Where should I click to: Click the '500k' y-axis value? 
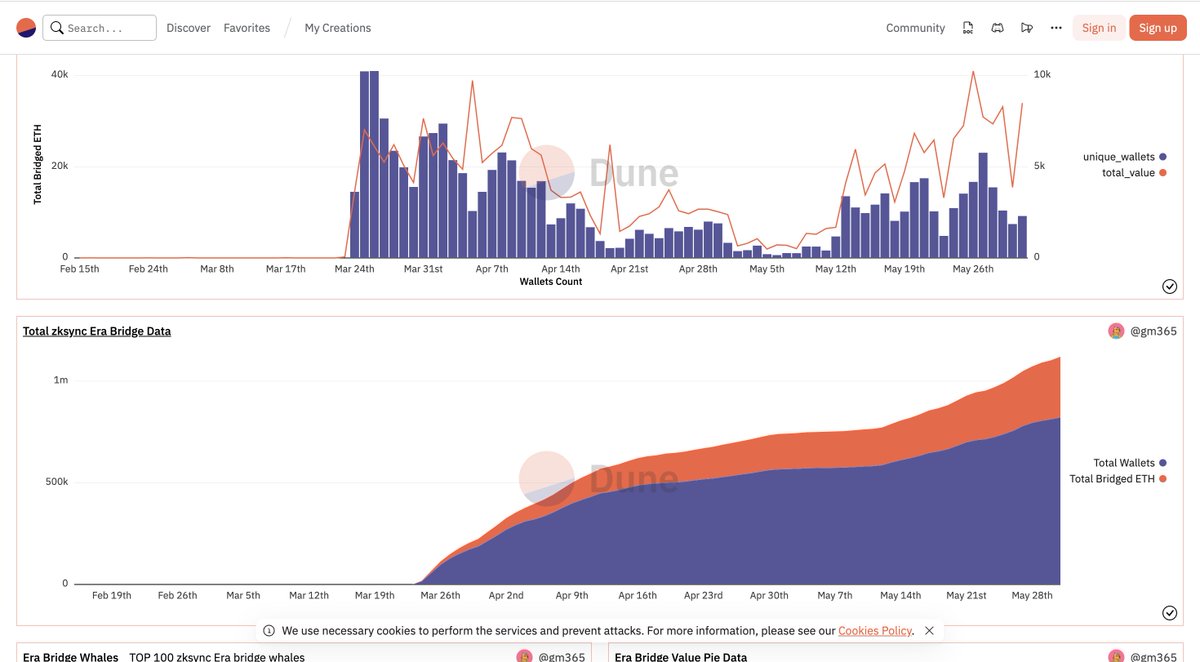(x=57, y=482)
